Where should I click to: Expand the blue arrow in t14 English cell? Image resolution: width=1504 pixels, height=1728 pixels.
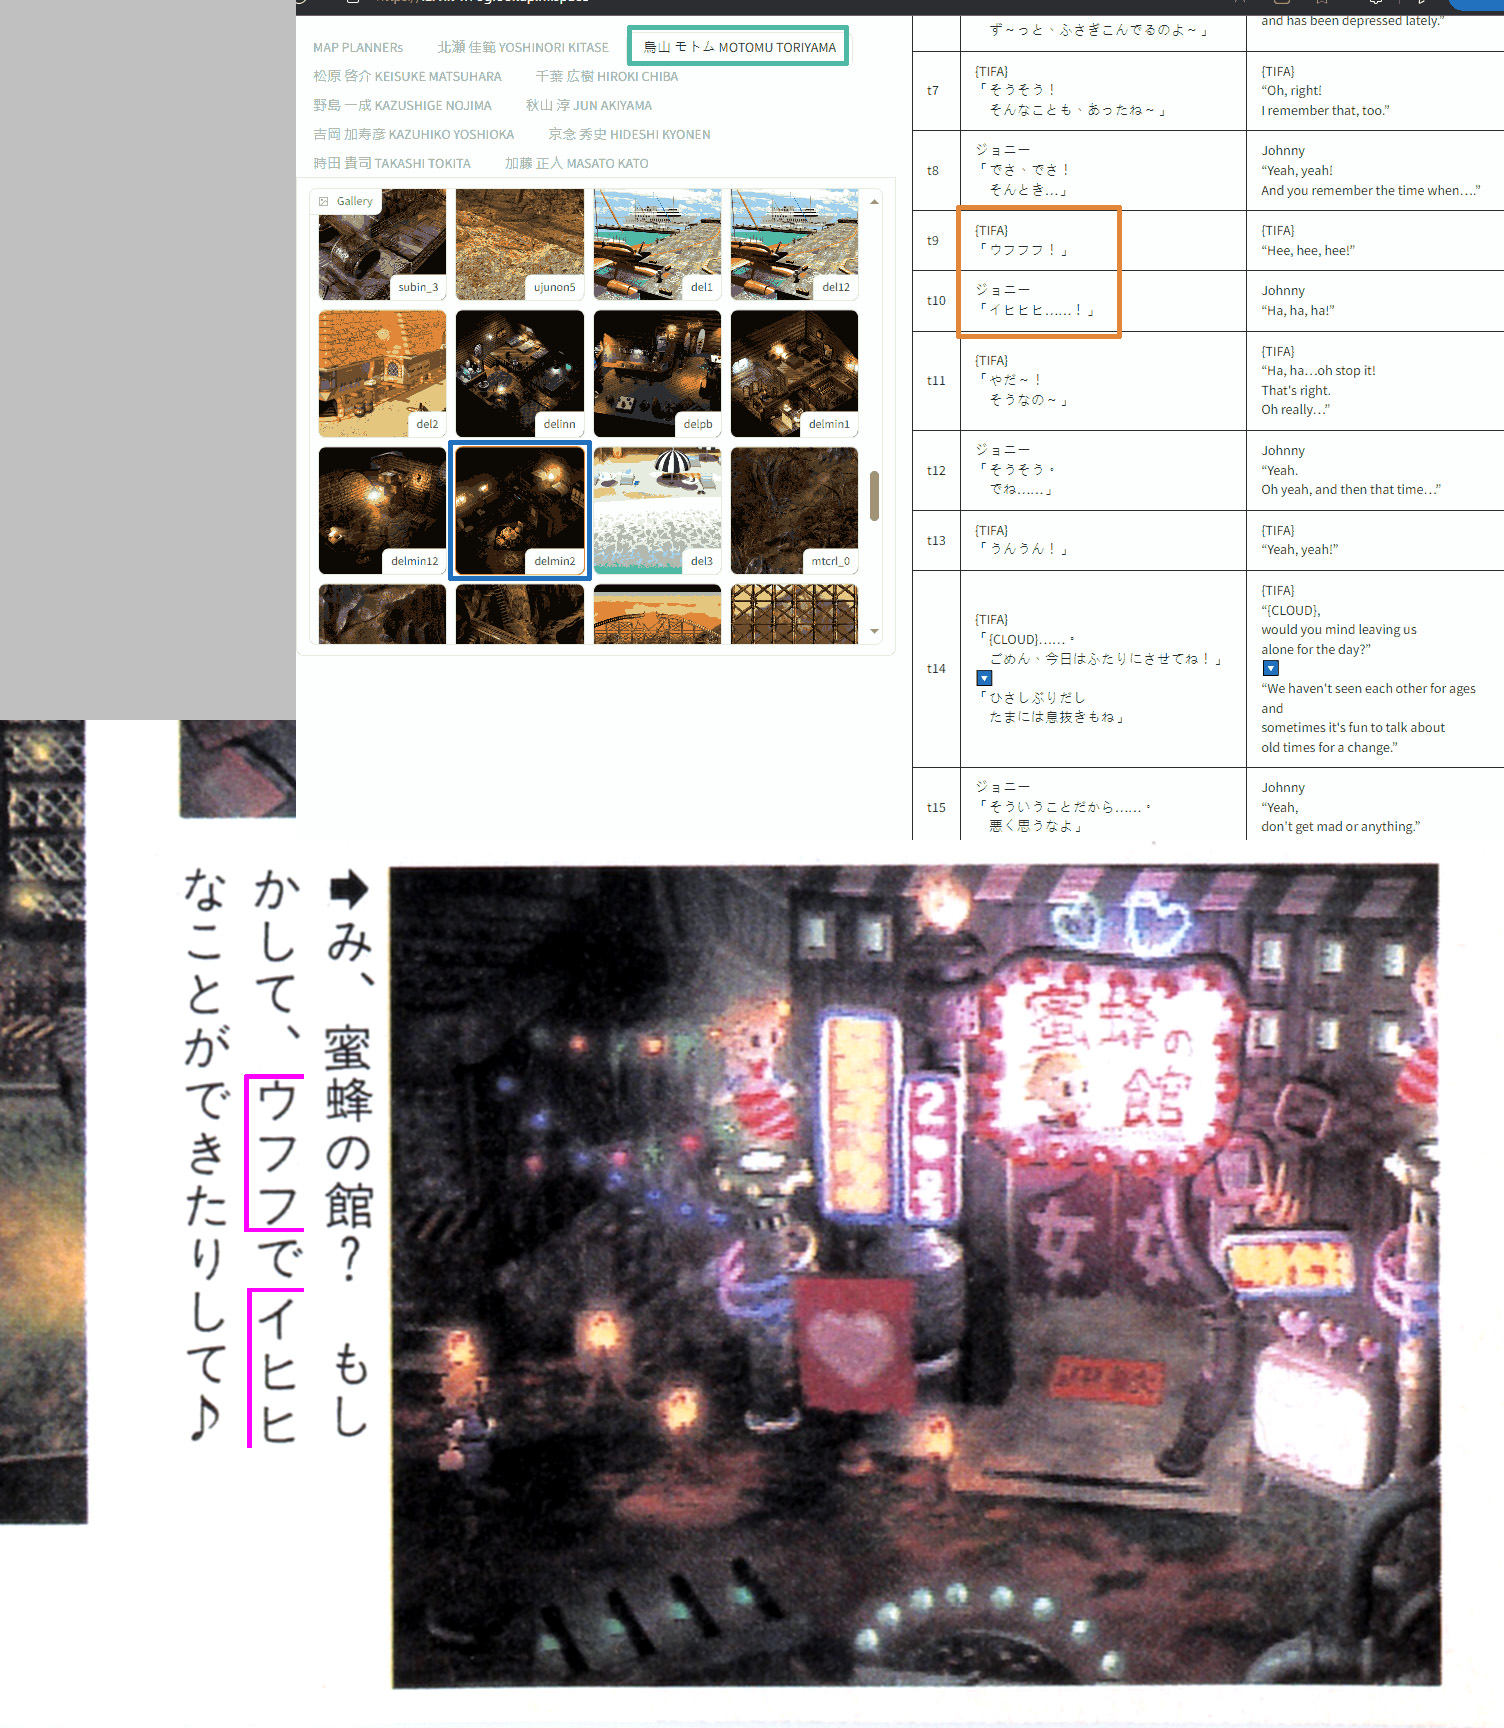coord(1271,668)
